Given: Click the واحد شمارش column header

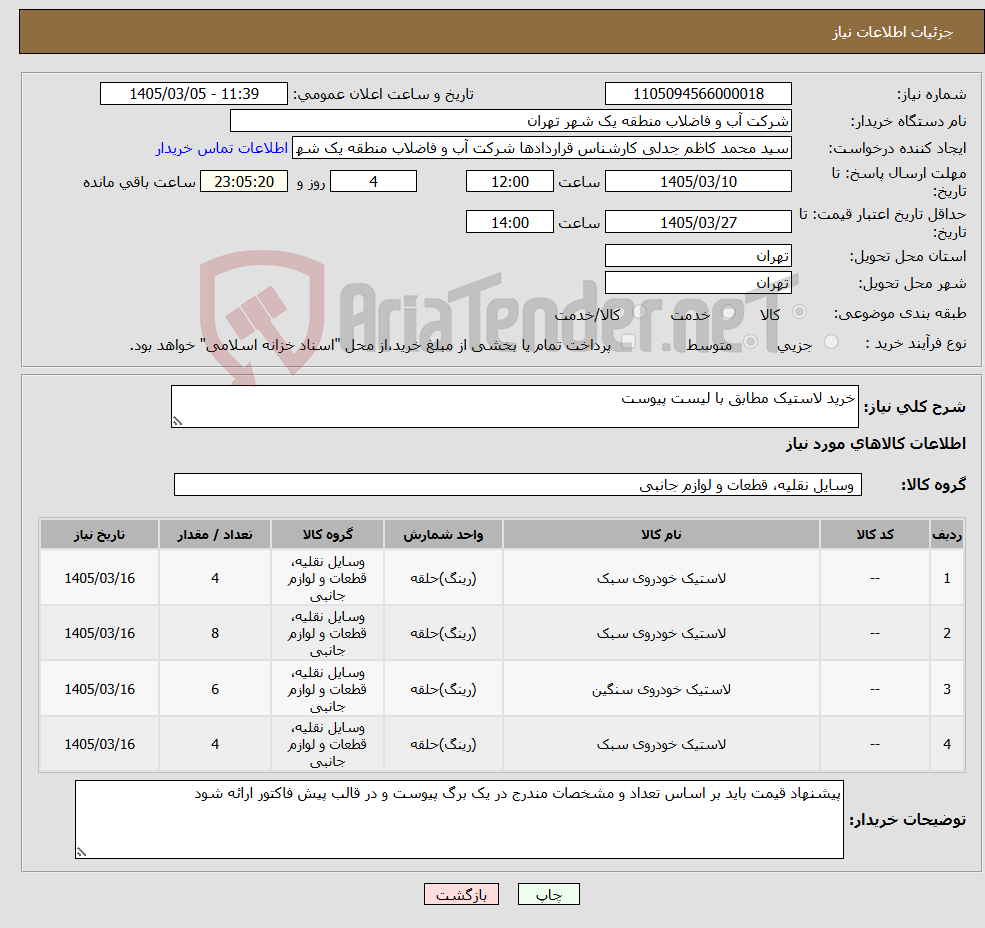Looking at the screenshot, I should pyautogui.click(x=443, y=534).
